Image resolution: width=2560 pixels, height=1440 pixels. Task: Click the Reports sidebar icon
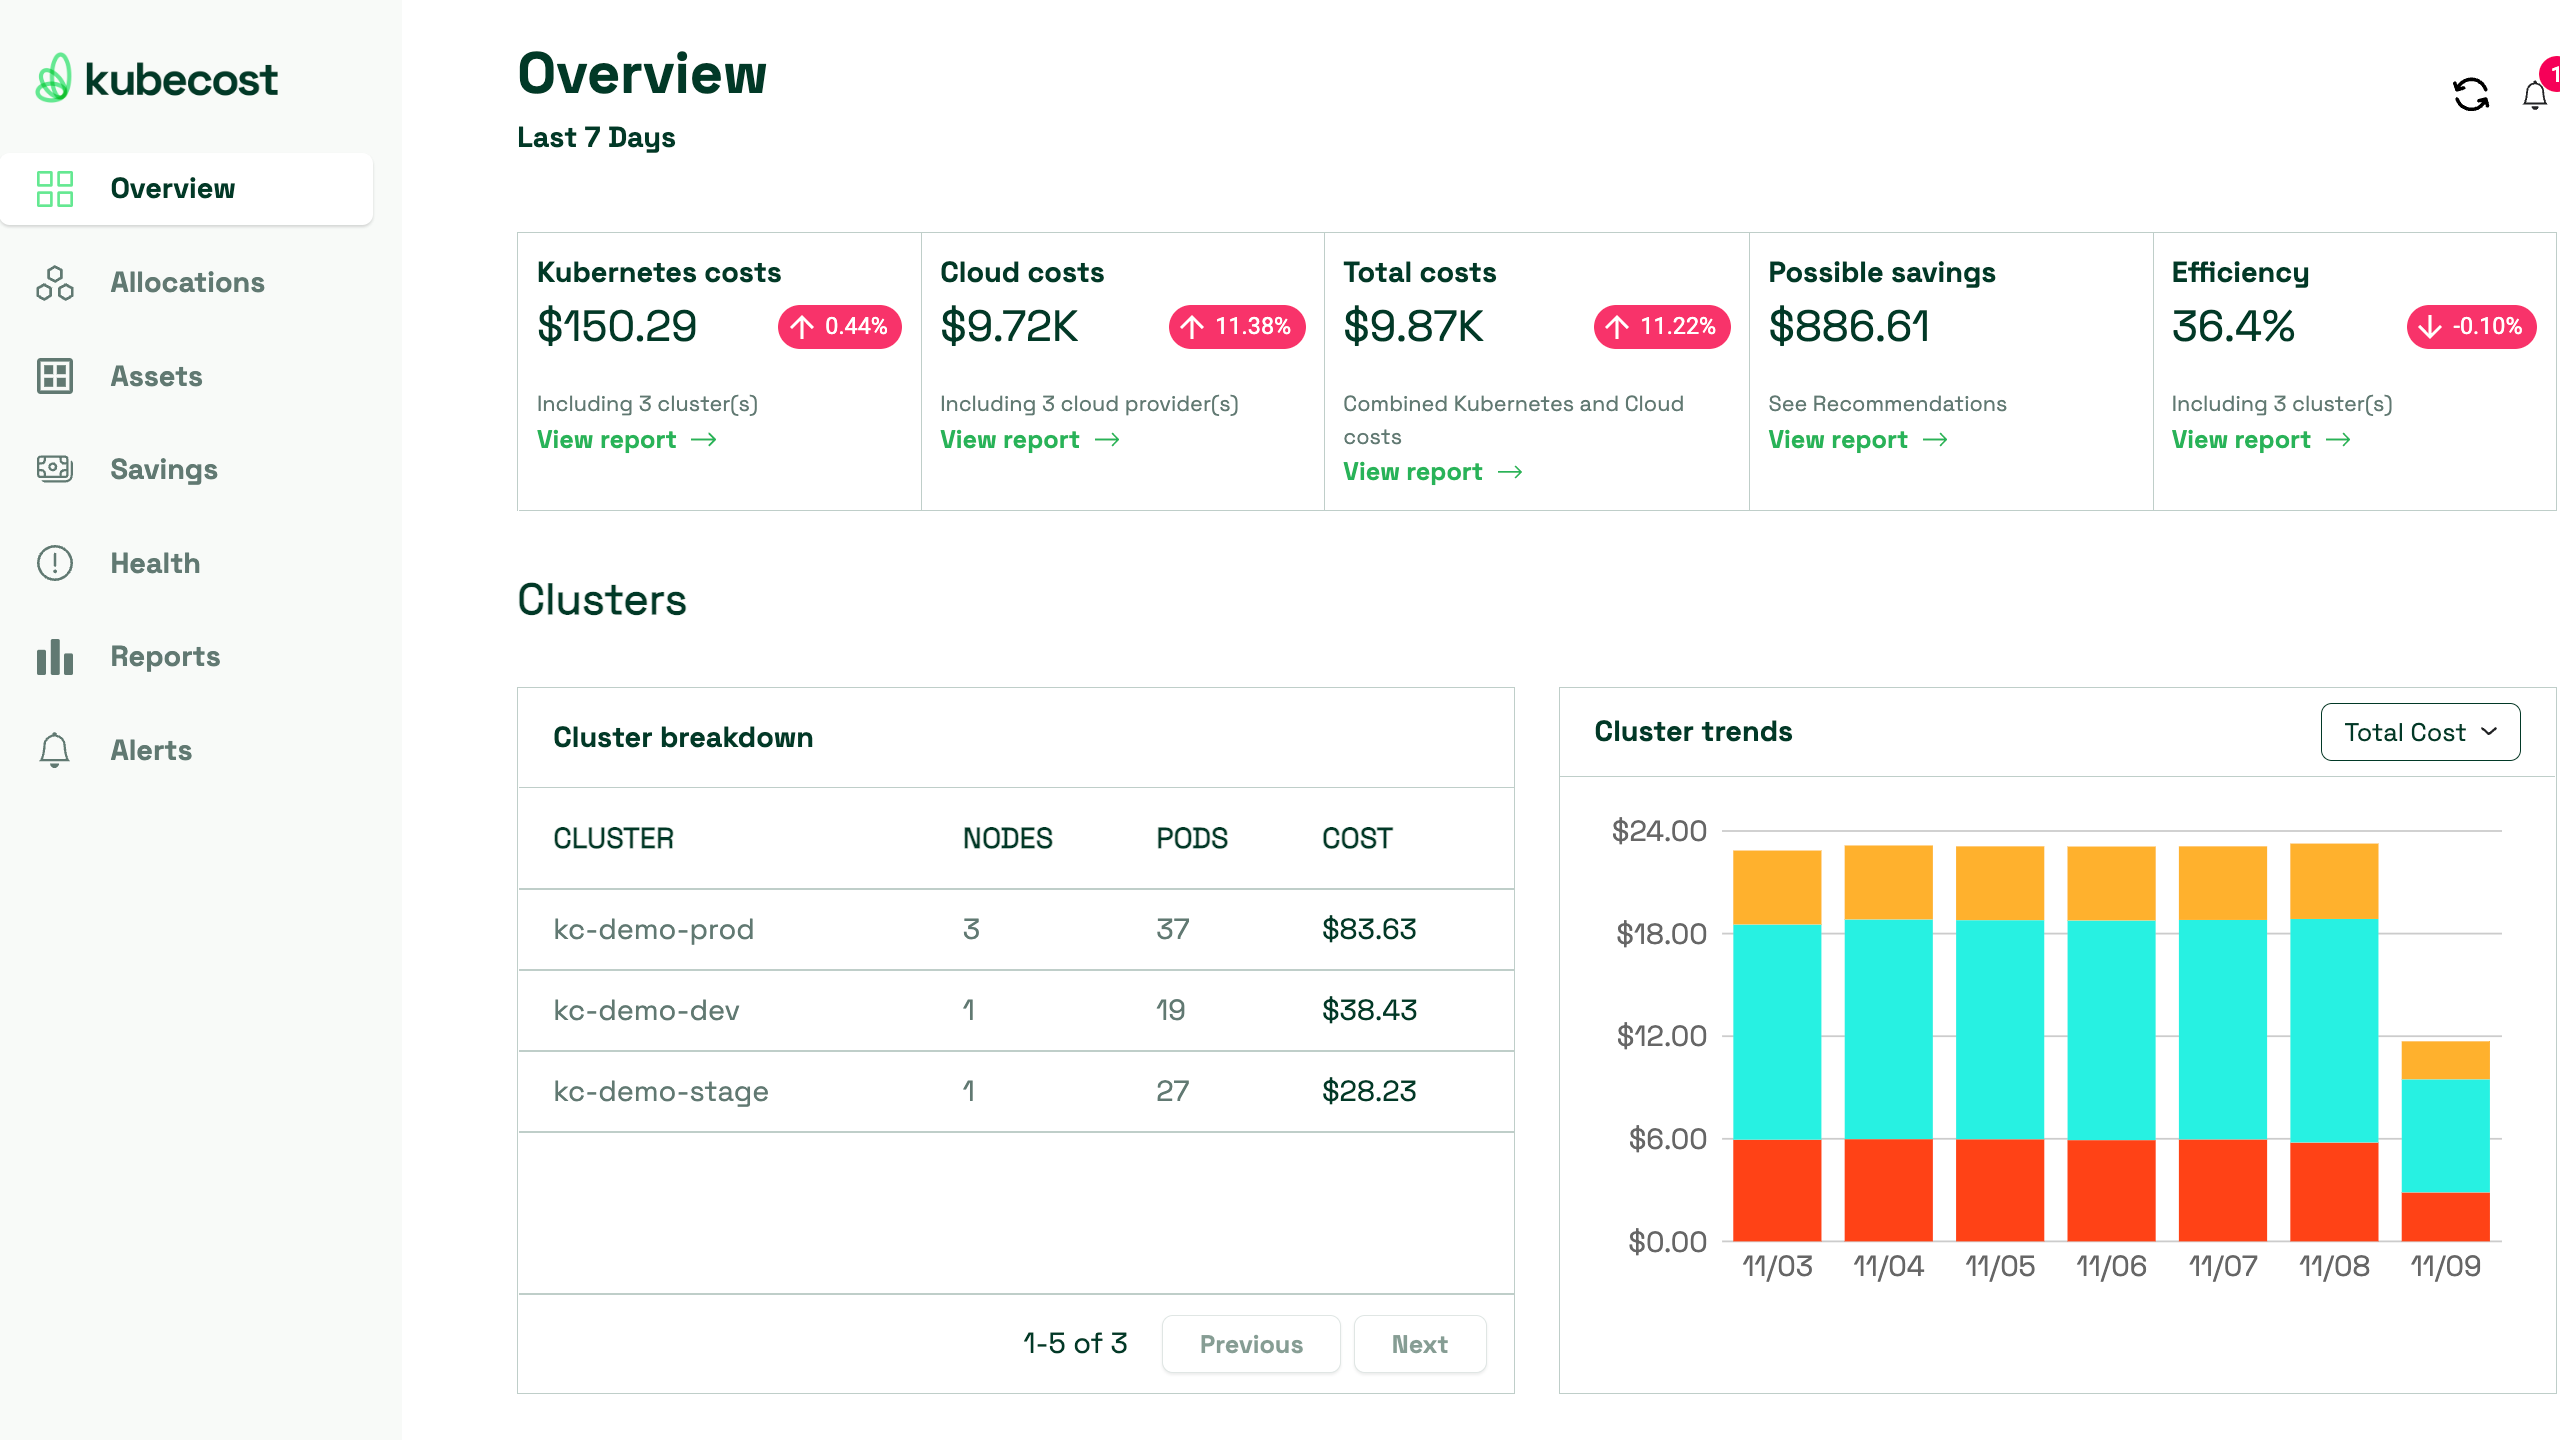55,656
